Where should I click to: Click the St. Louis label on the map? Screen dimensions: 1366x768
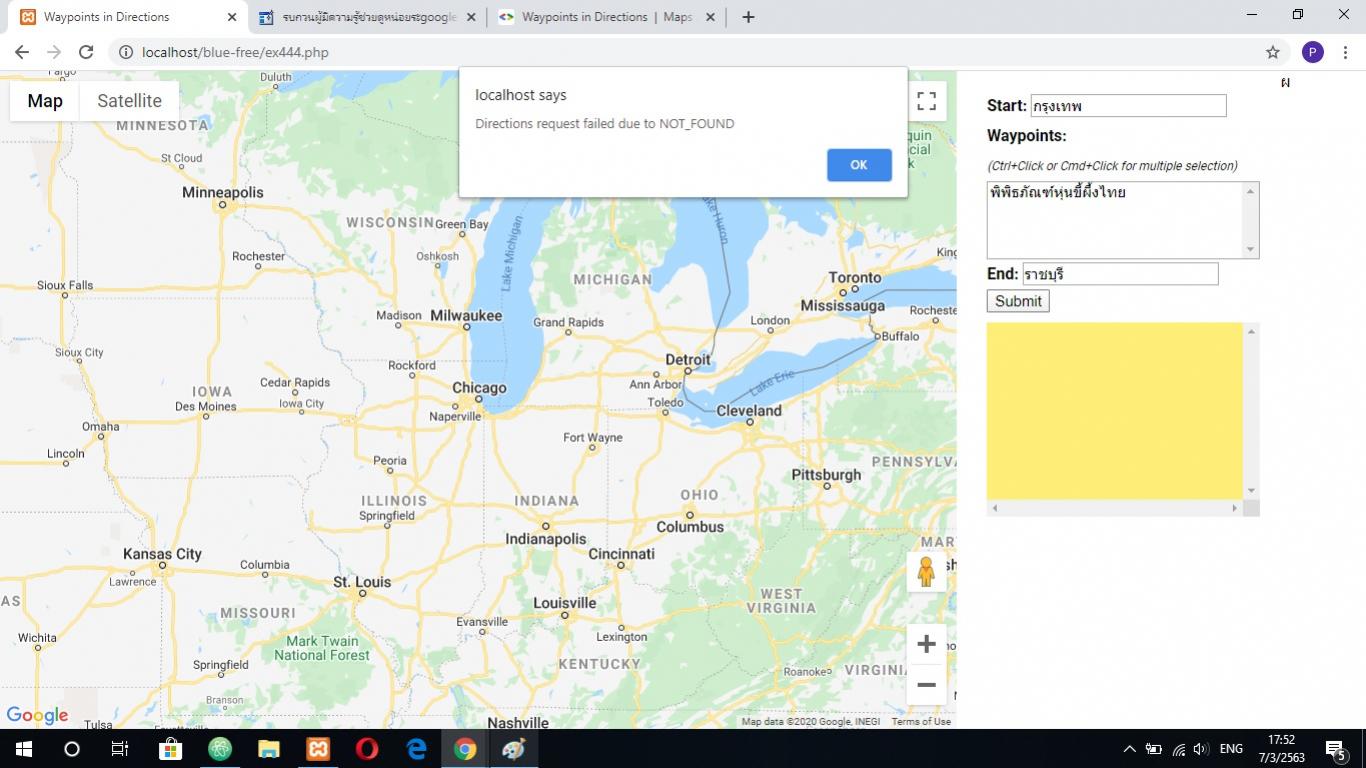coord(362,582)
